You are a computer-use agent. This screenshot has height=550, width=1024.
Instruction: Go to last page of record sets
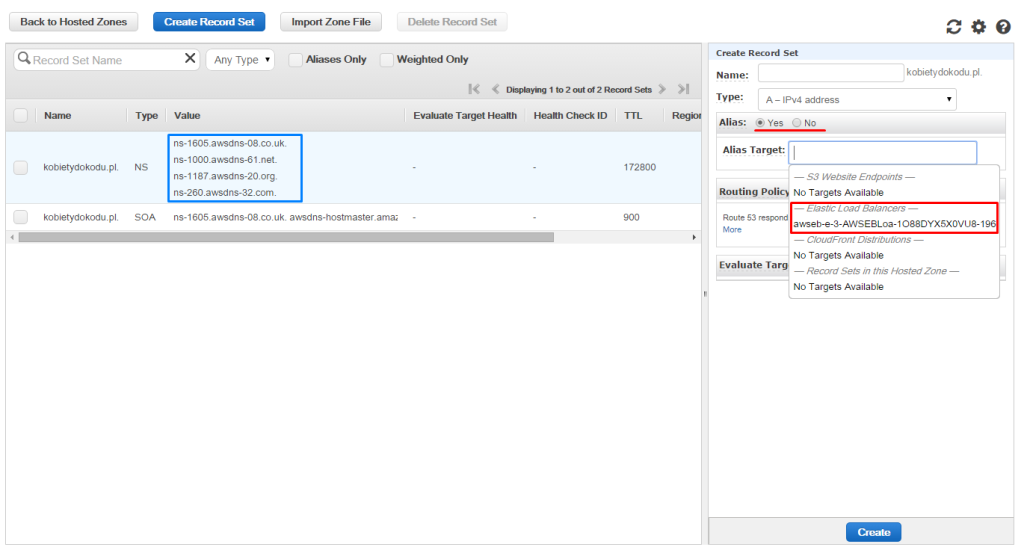coord(684,89)
